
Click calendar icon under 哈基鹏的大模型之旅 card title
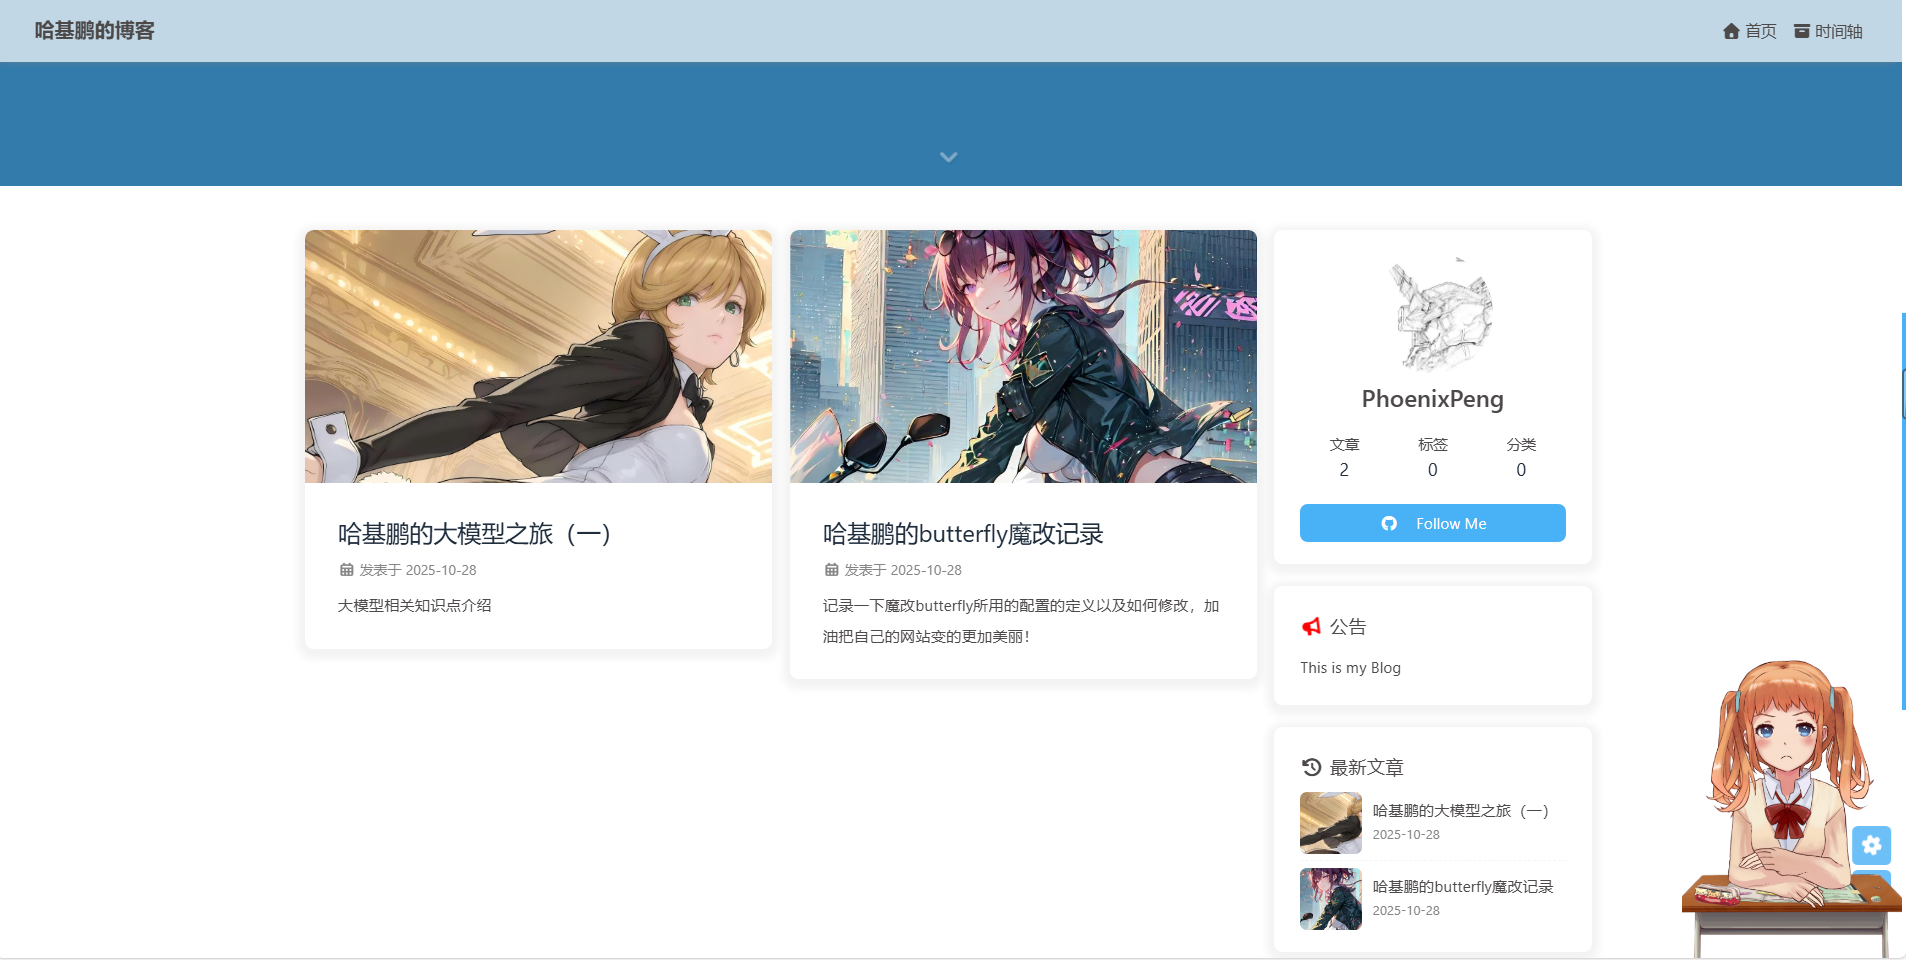coord(347,570)
